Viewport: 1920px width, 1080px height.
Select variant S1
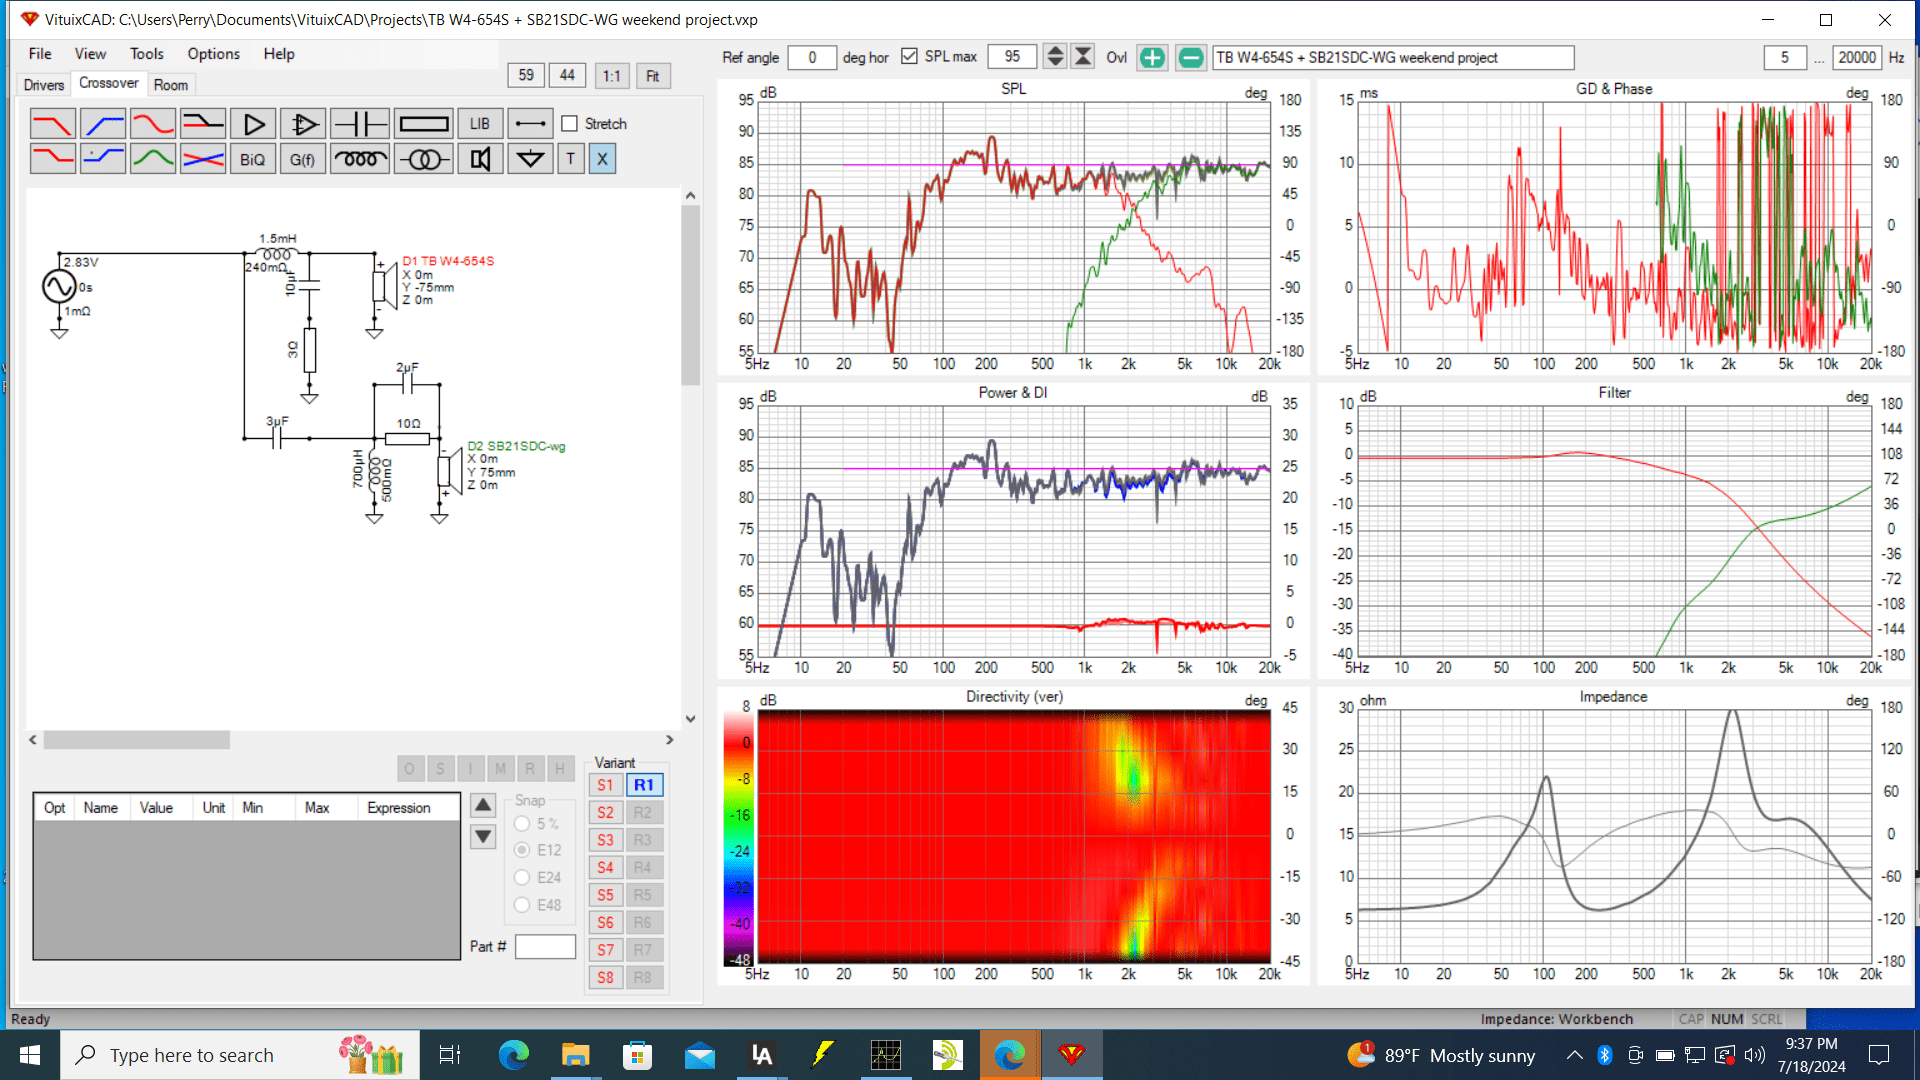[605, 785]
